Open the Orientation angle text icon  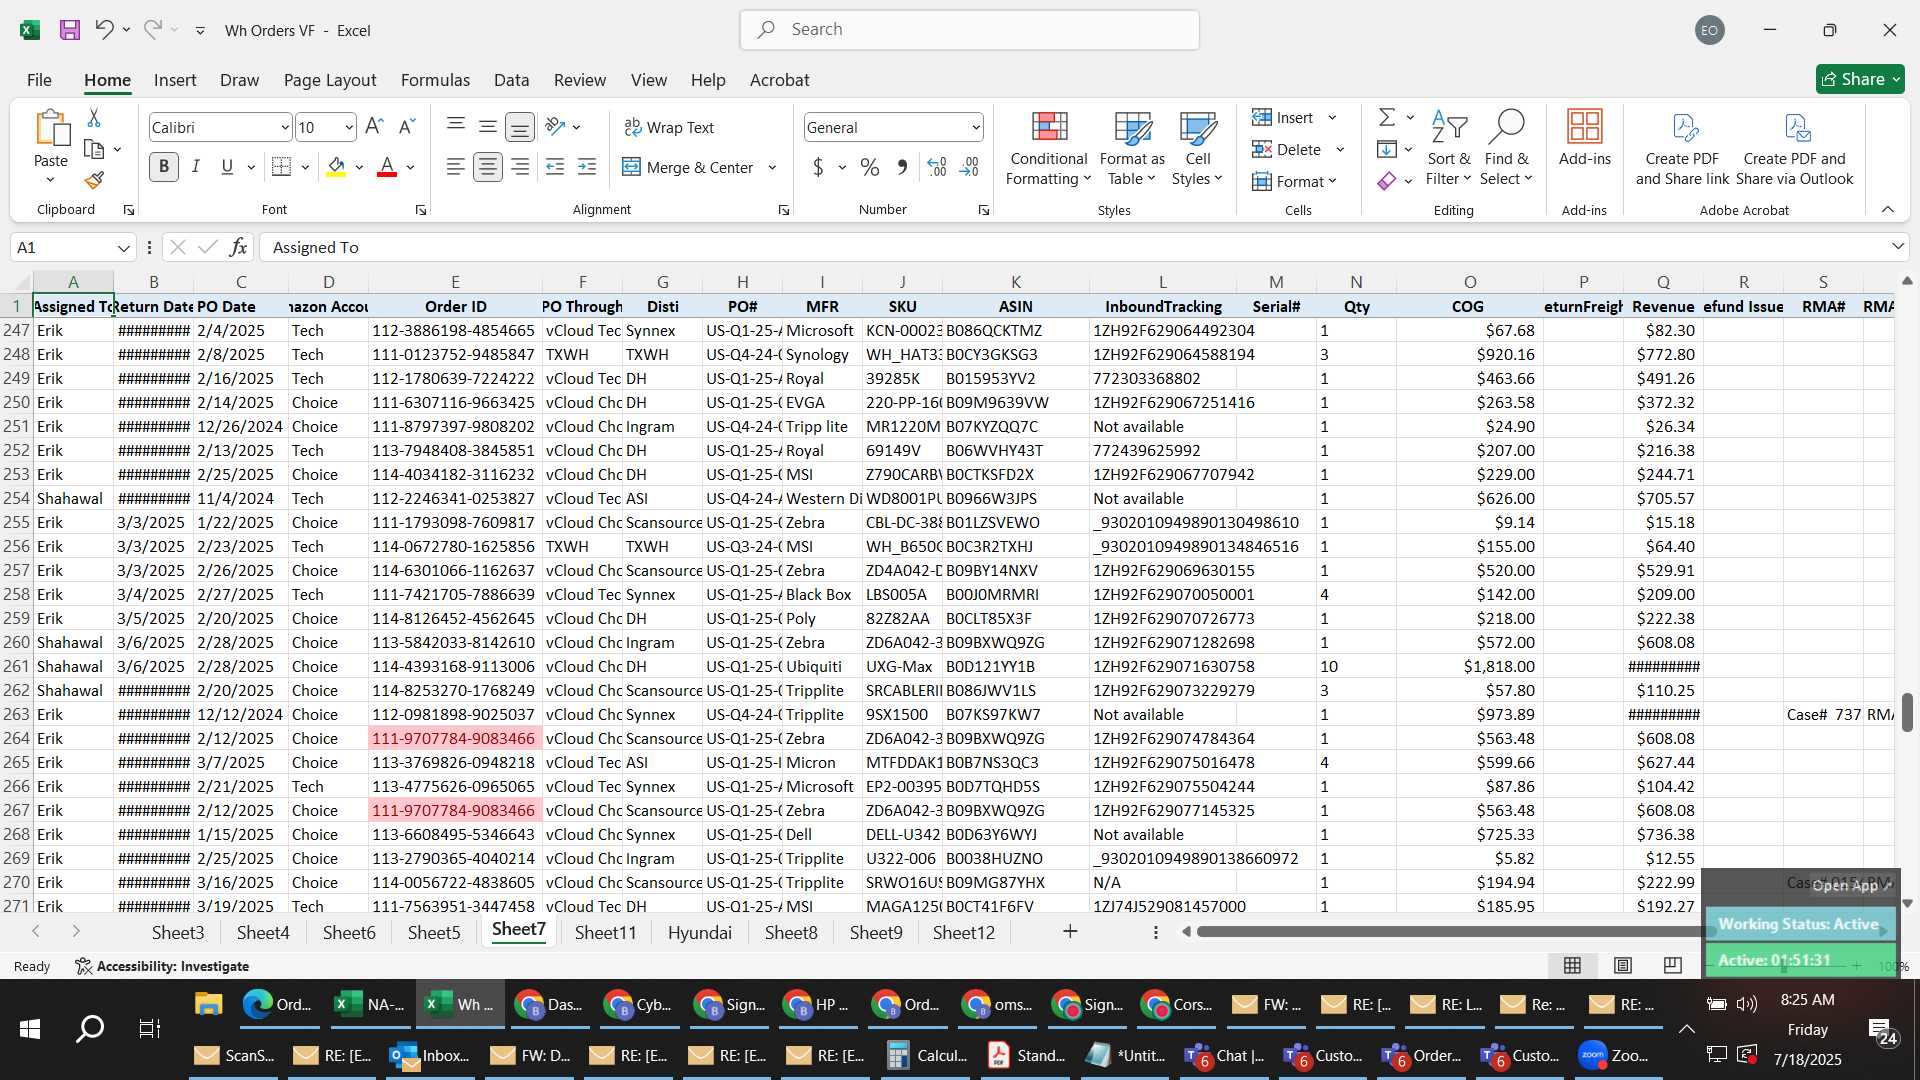tap(556, 126)
